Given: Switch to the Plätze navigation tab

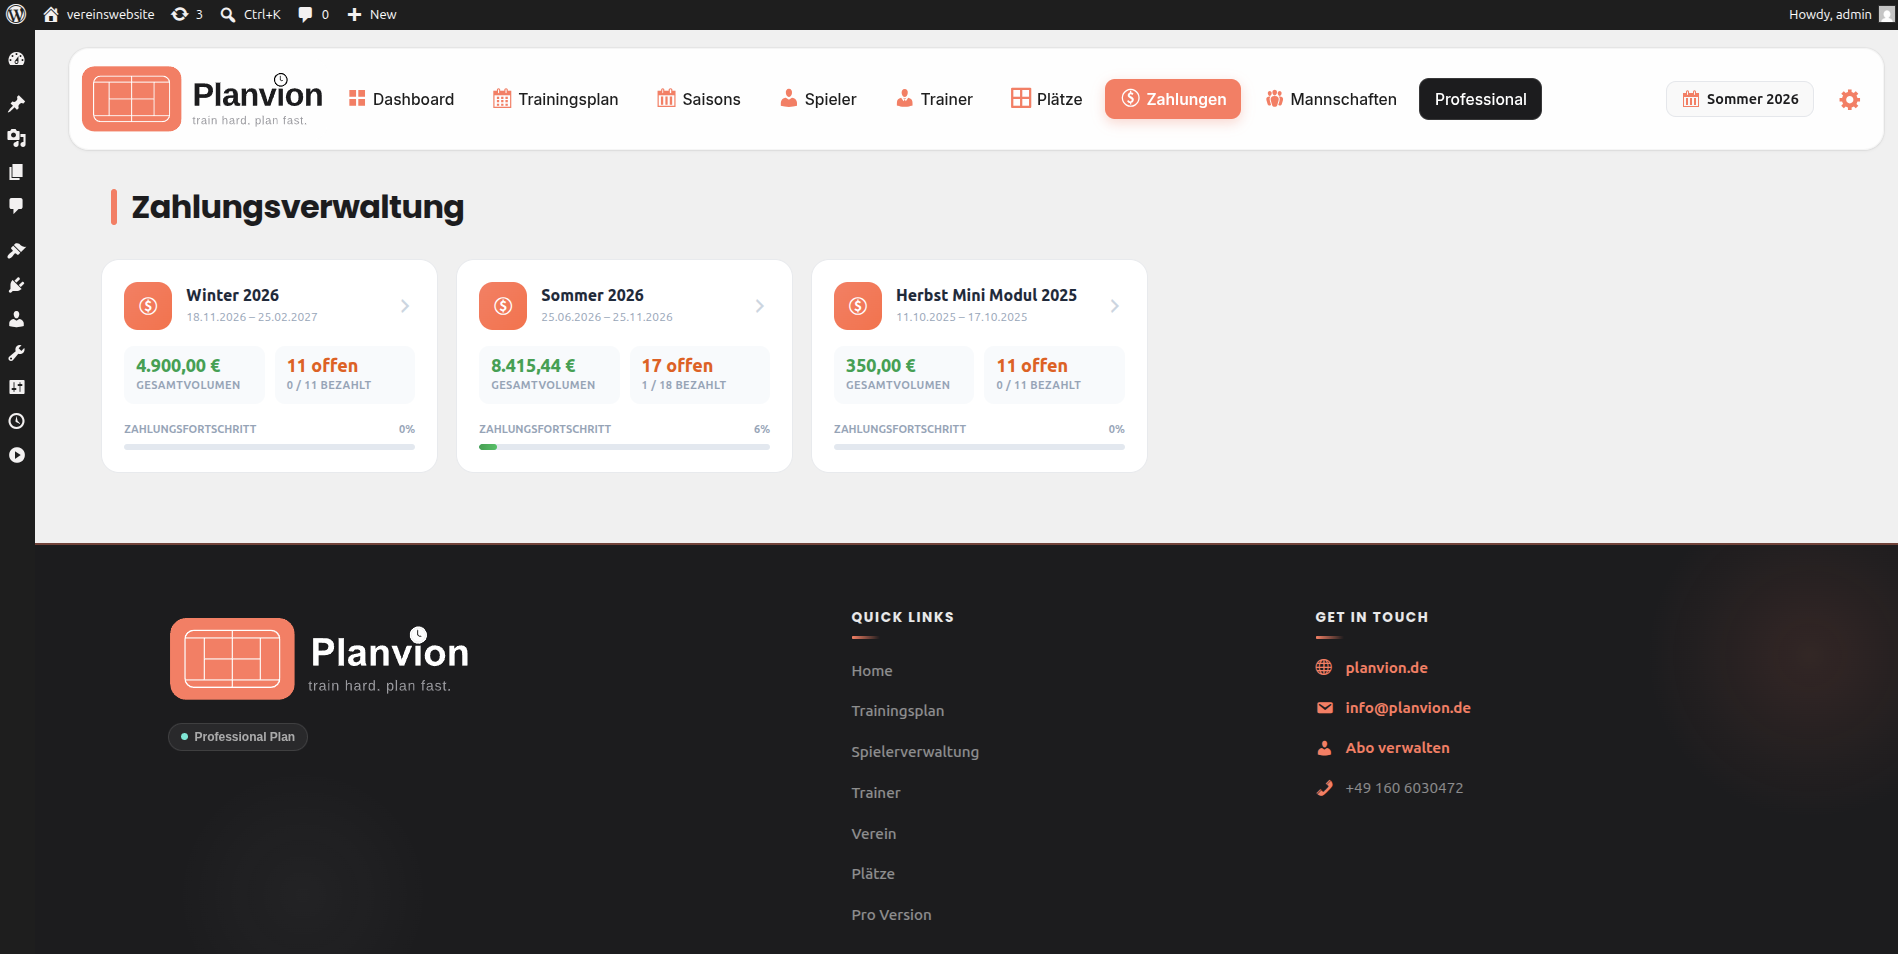Looking at the screenshot, I should coord(1046,99).
